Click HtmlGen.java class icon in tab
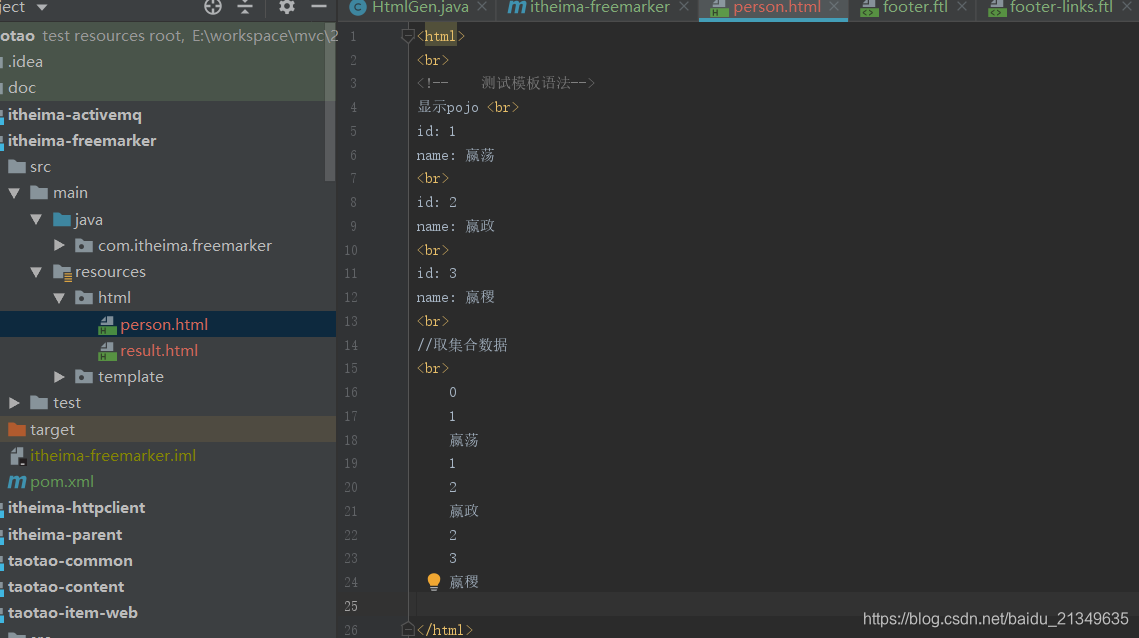Image resolution: width=1139 pixels, height=638 pixels. pyautogui.click(x=357, y=7)
